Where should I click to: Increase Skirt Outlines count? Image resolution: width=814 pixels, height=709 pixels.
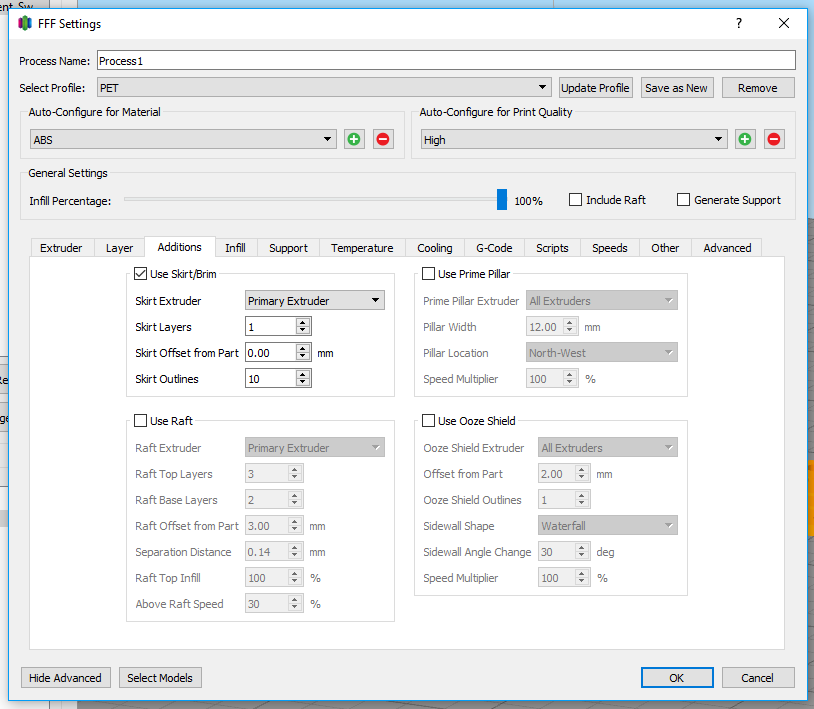pos(303,374)
